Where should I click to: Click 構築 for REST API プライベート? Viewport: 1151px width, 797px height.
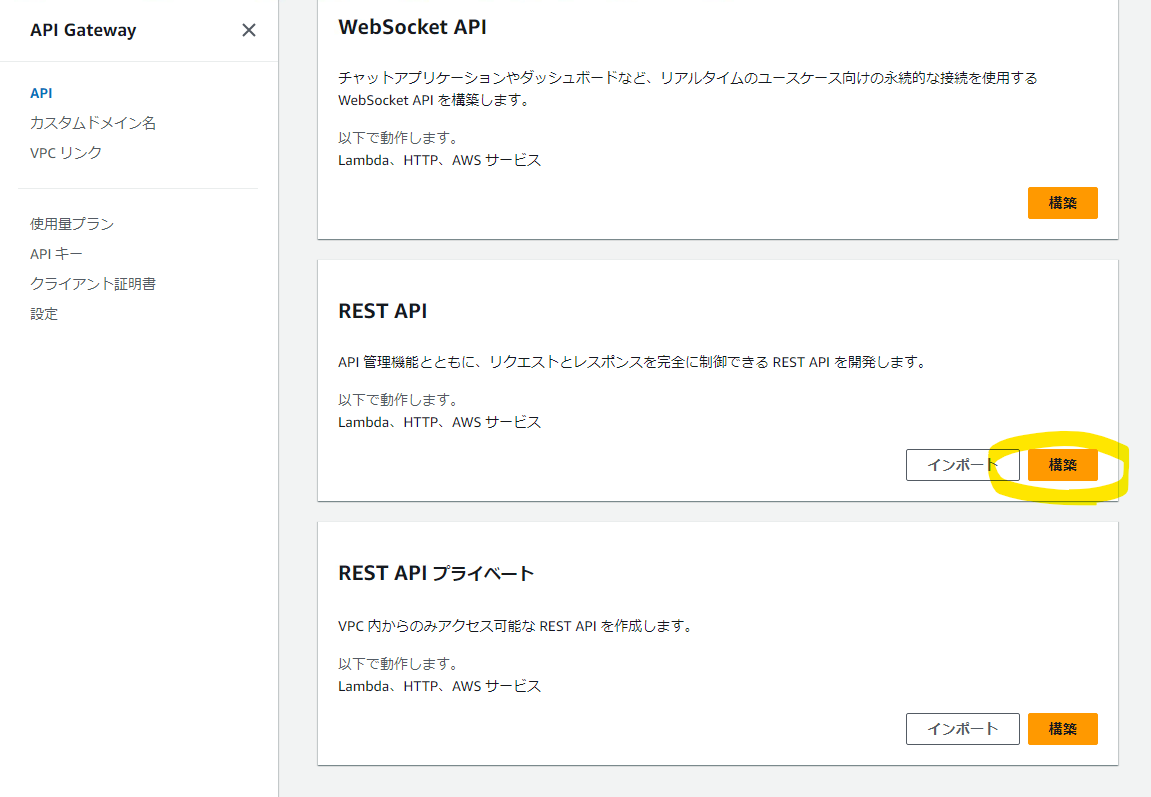1062,729
